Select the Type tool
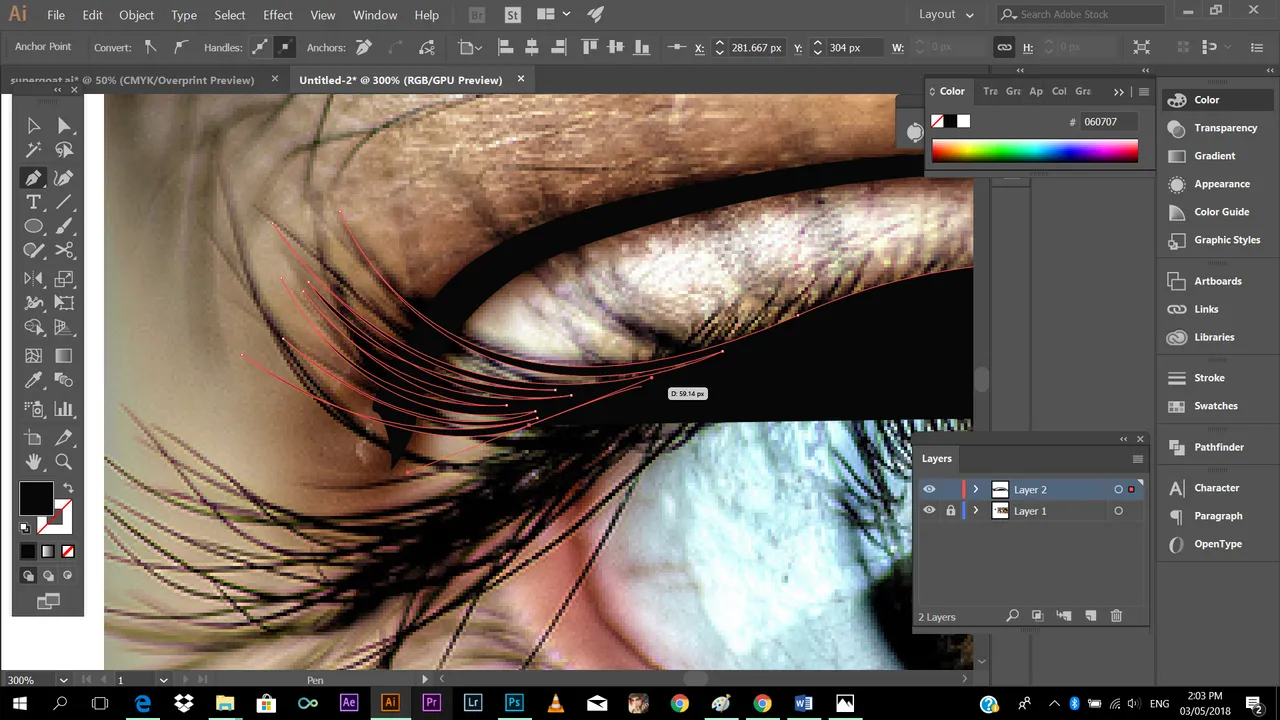1280x720 pixels. tap(33, 202)
